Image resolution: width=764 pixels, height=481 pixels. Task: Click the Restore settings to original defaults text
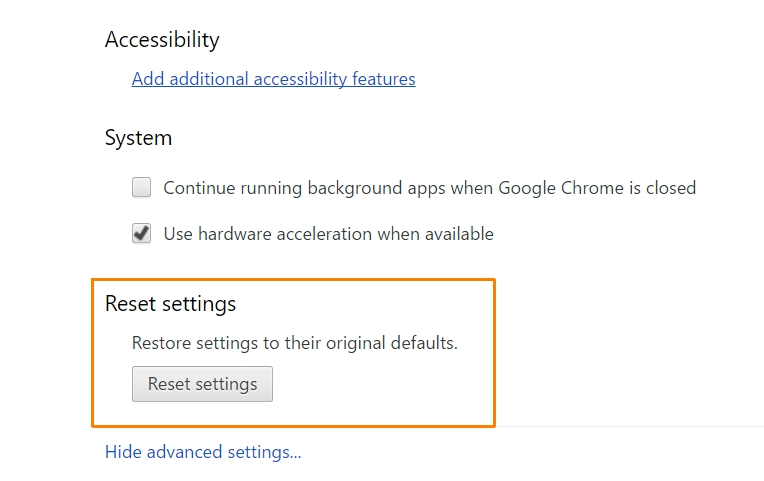[x=294, y=343]
